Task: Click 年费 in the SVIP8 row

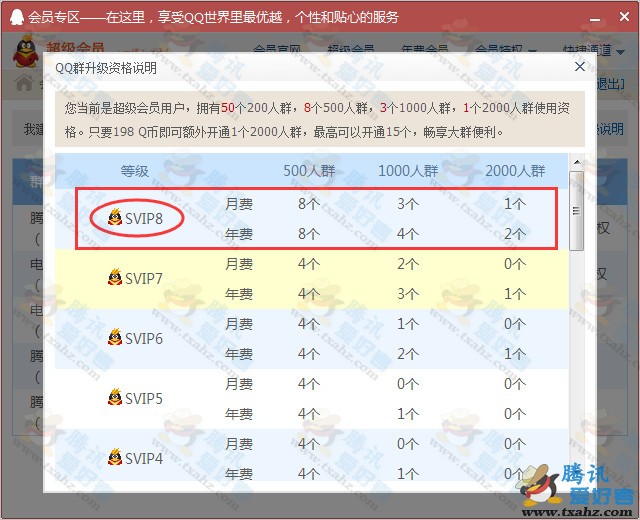Action: (x=239, y=234)
